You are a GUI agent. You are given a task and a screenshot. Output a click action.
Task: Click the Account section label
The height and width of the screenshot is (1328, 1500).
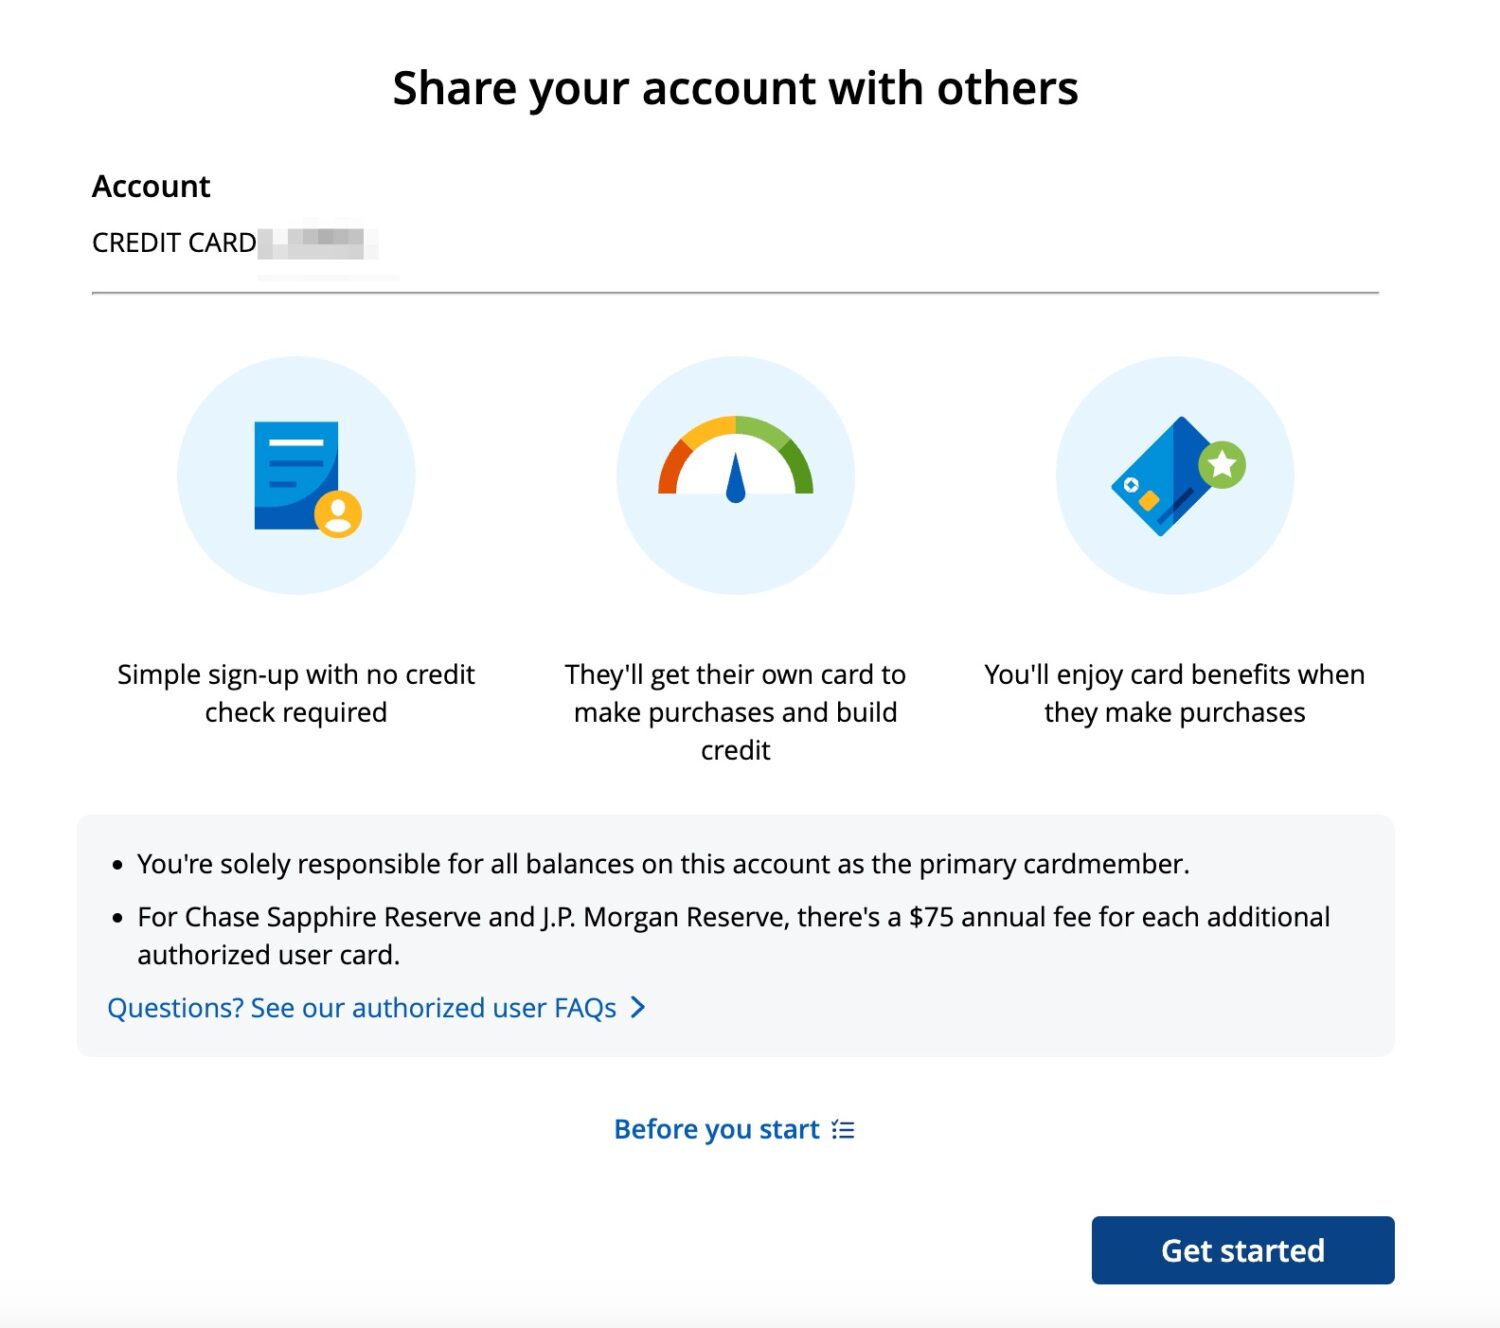[151, 186]
